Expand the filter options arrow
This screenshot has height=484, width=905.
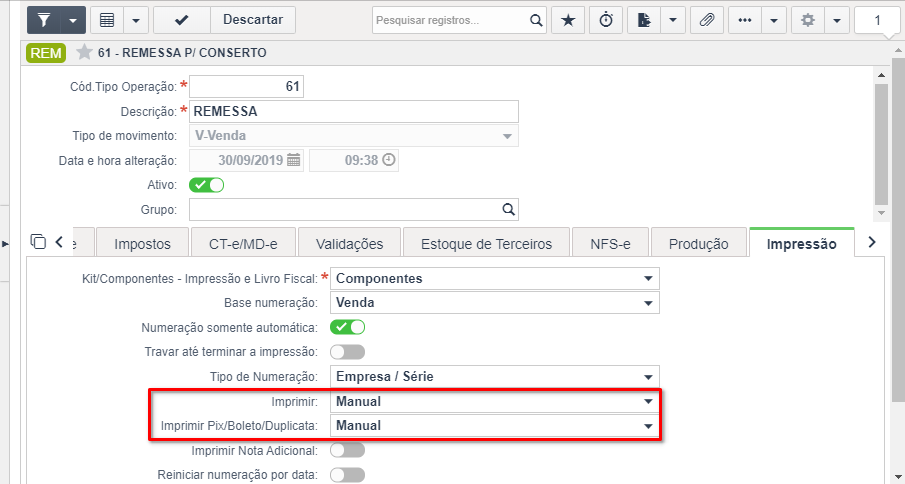pos(73,20)
